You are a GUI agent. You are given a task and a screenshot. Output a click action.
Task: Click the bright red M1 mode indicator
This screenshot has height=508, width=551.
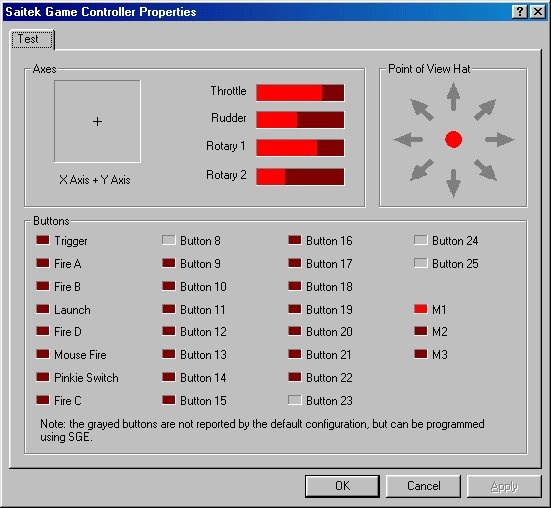coord(421,309)
